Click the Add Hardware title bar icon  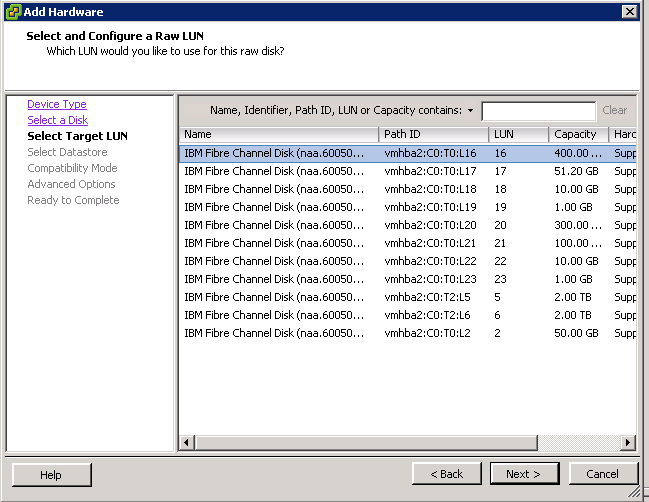13,12
